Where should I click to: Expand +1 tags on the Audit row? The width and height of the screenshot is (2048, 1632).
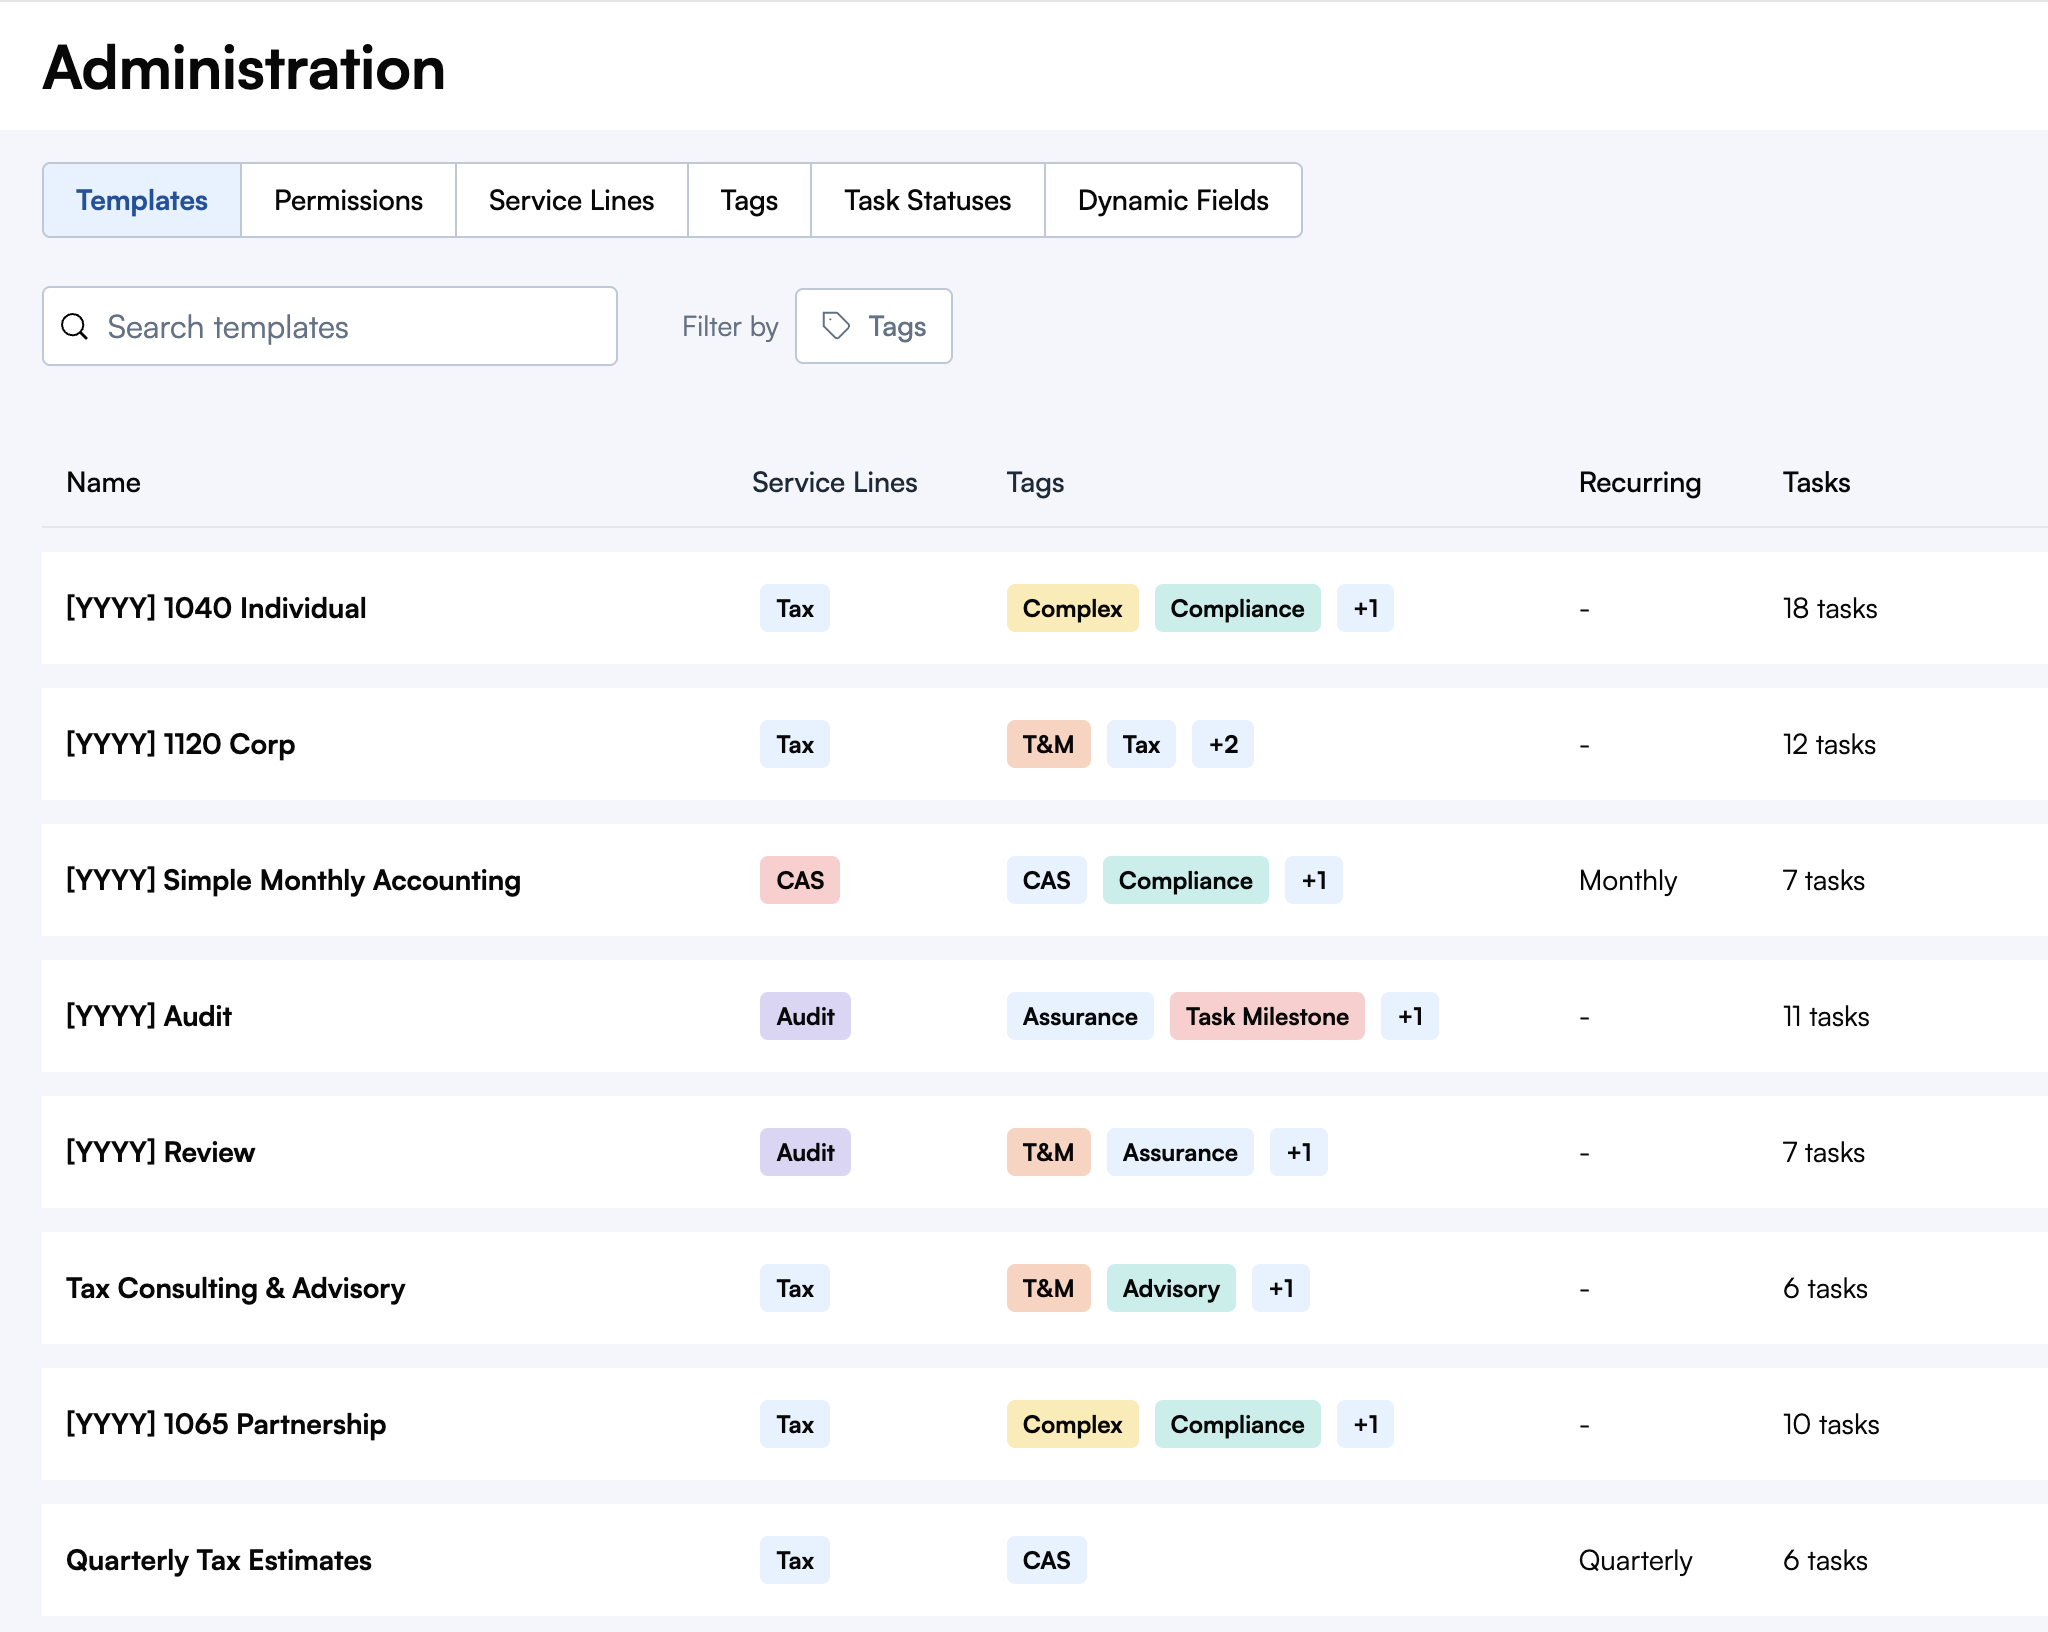1409,1016
